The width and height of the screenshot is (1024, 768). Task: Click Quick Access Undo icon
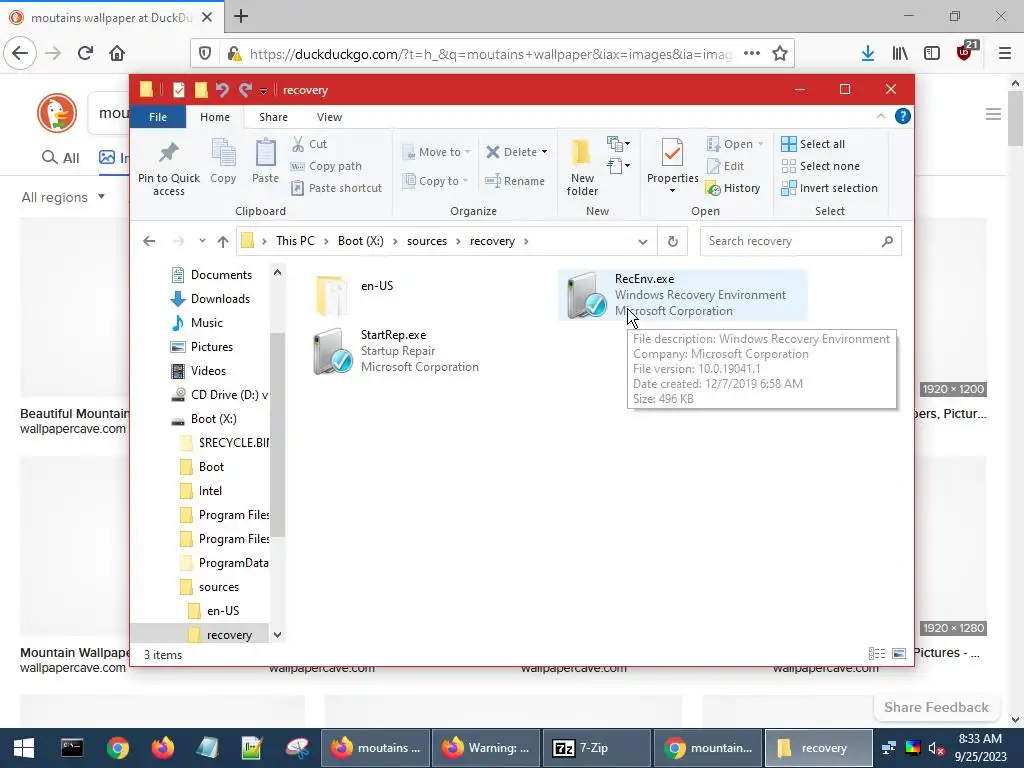(223, 89)
